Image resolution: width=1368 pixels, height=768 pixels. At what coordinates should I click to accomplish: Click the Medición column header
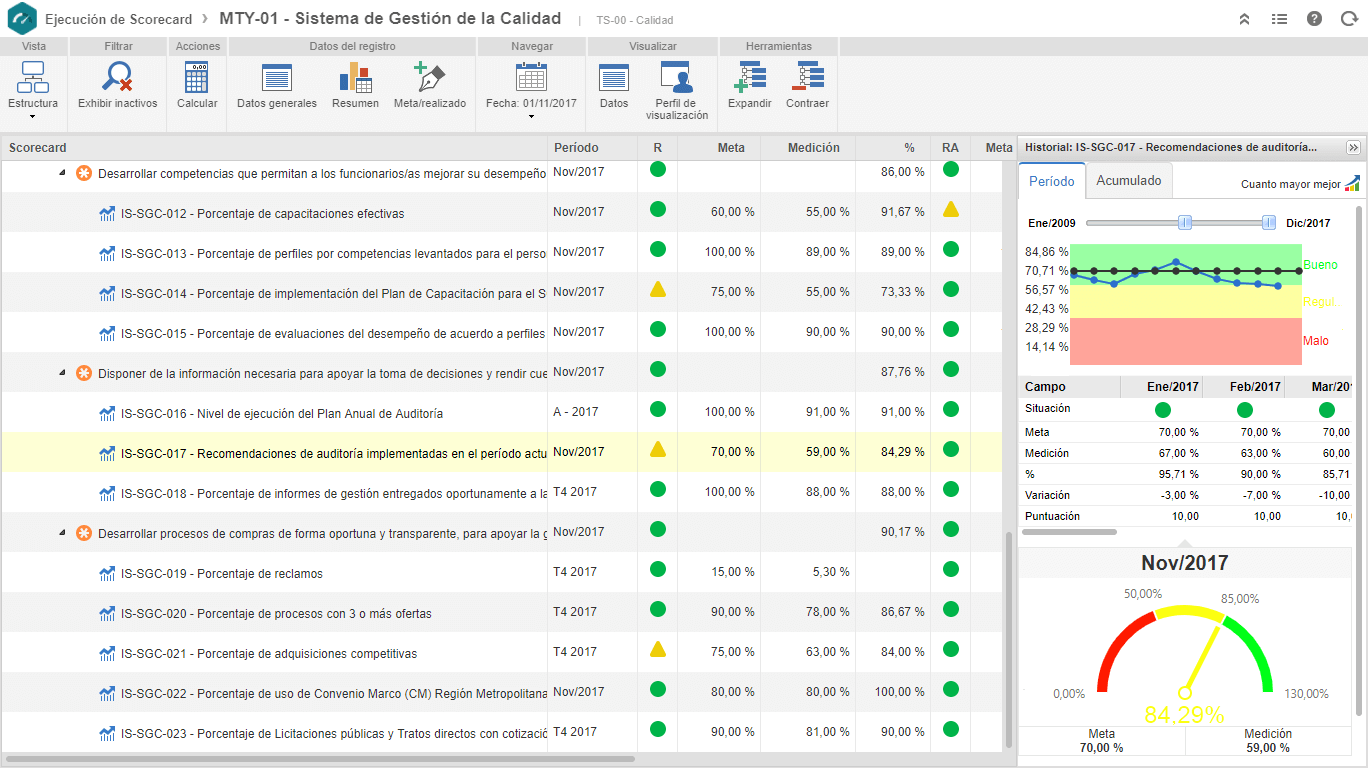tap(808, 148)
